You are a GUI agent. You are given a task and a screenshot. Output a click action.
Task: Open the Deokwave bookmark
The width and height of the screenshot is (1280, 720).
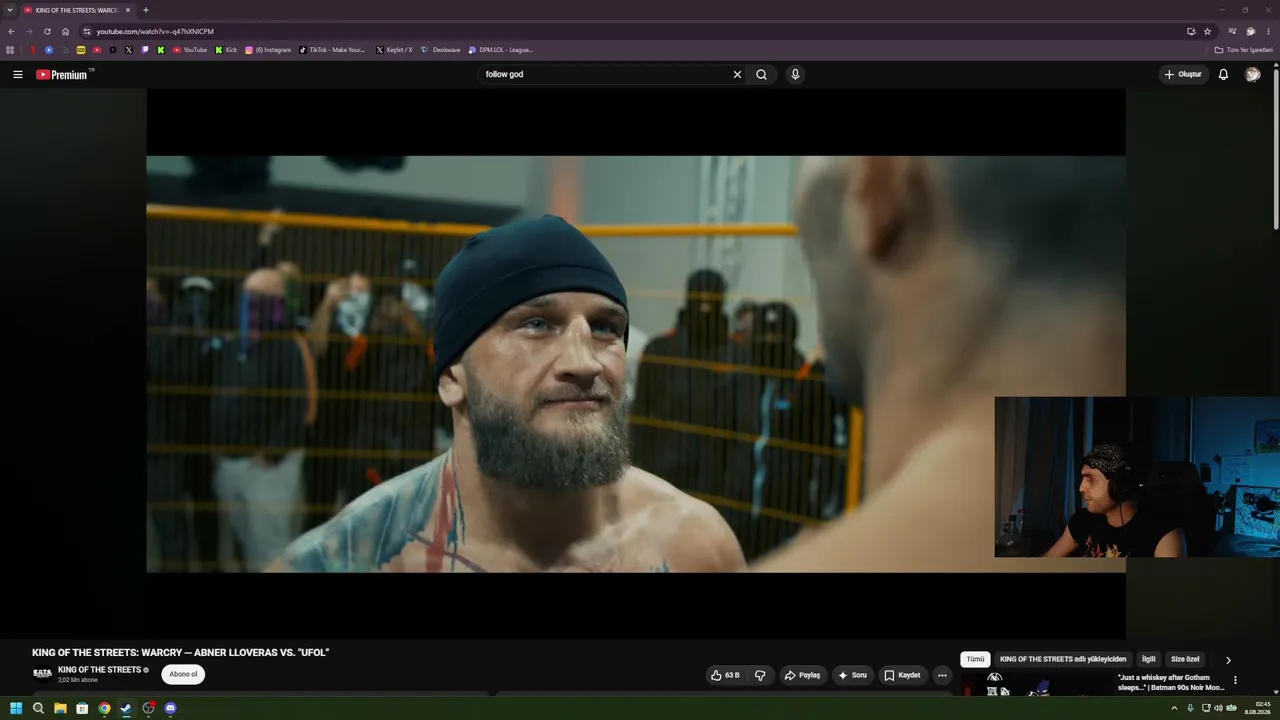[x=440, y=50]
